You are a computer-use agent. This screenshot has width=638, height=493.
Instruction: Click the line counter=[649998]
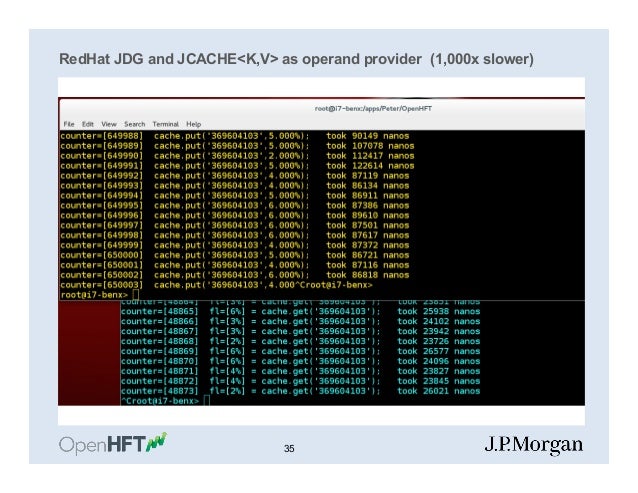pyautogui.click(x=234, y=235)
